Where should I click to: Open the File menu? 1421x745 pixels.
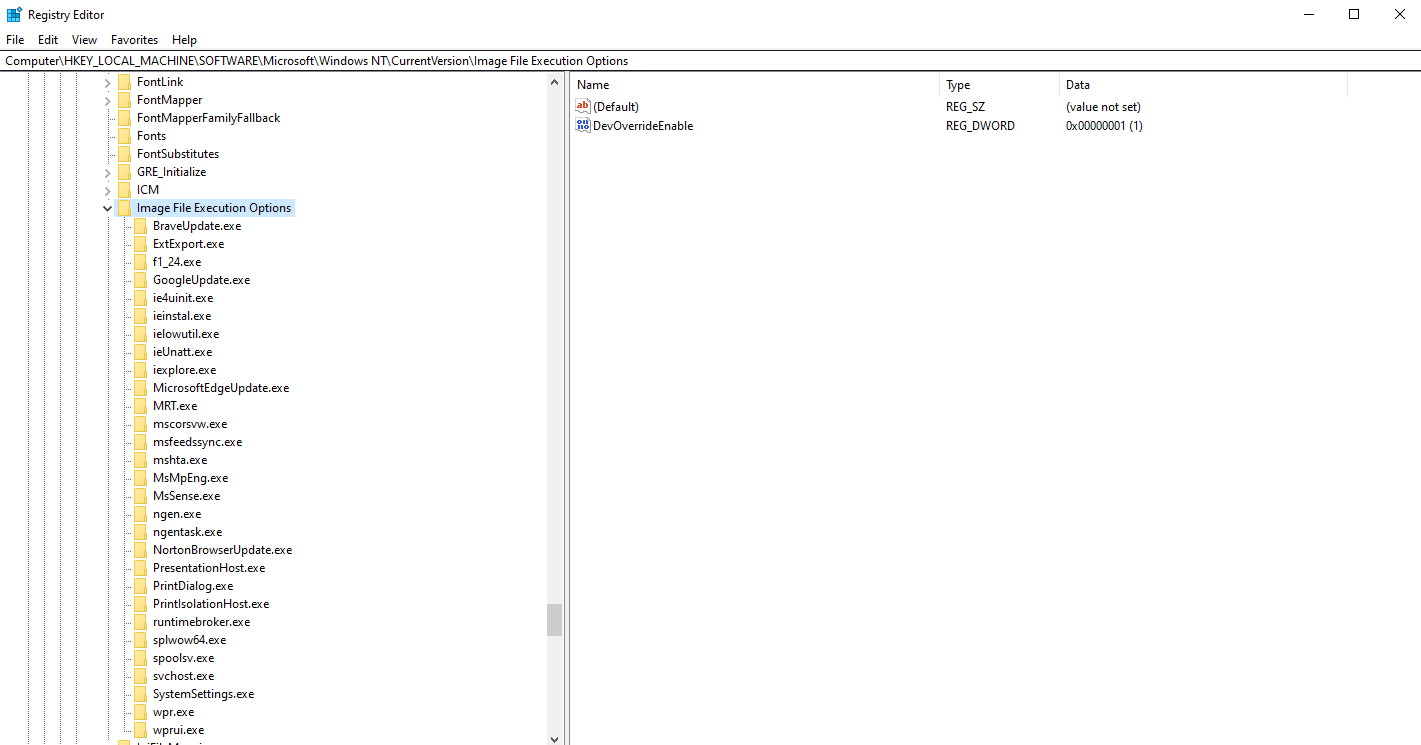pos(15,40)
